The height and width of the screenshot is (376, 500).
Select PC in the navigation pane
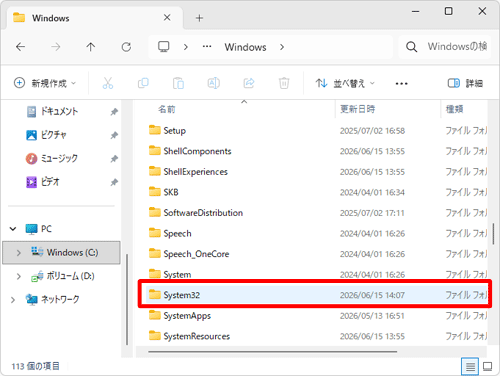coord(39,229)
